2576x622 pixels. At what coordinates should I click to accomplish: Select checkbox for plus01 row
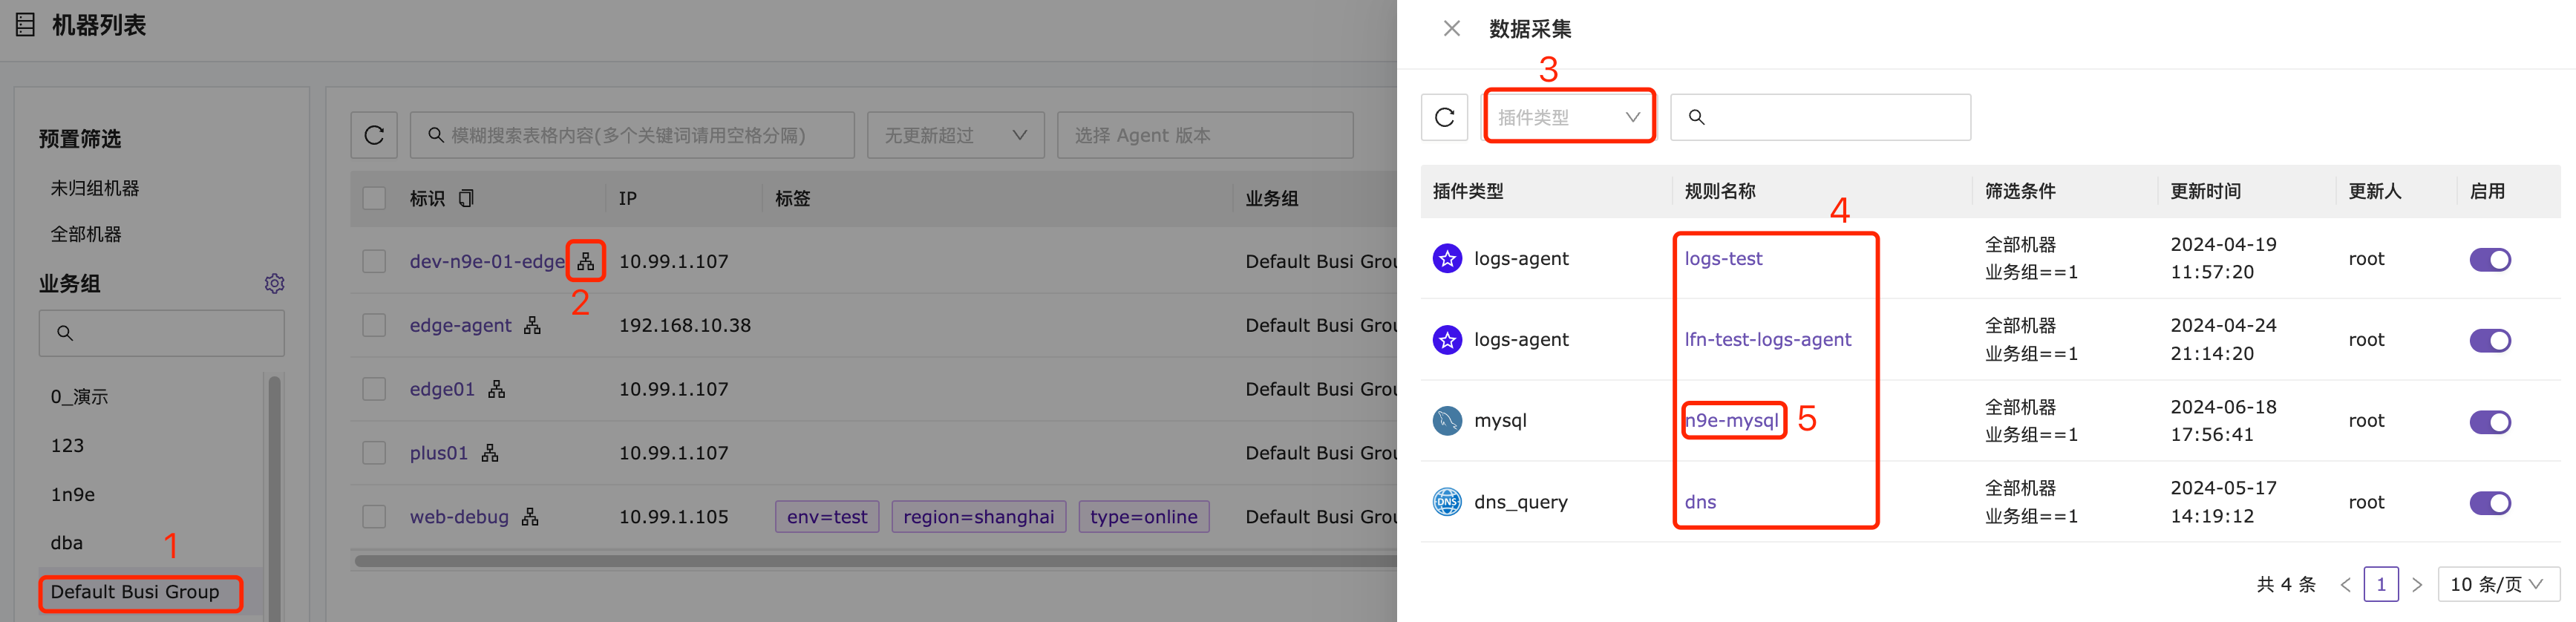[x=374, y=453]
